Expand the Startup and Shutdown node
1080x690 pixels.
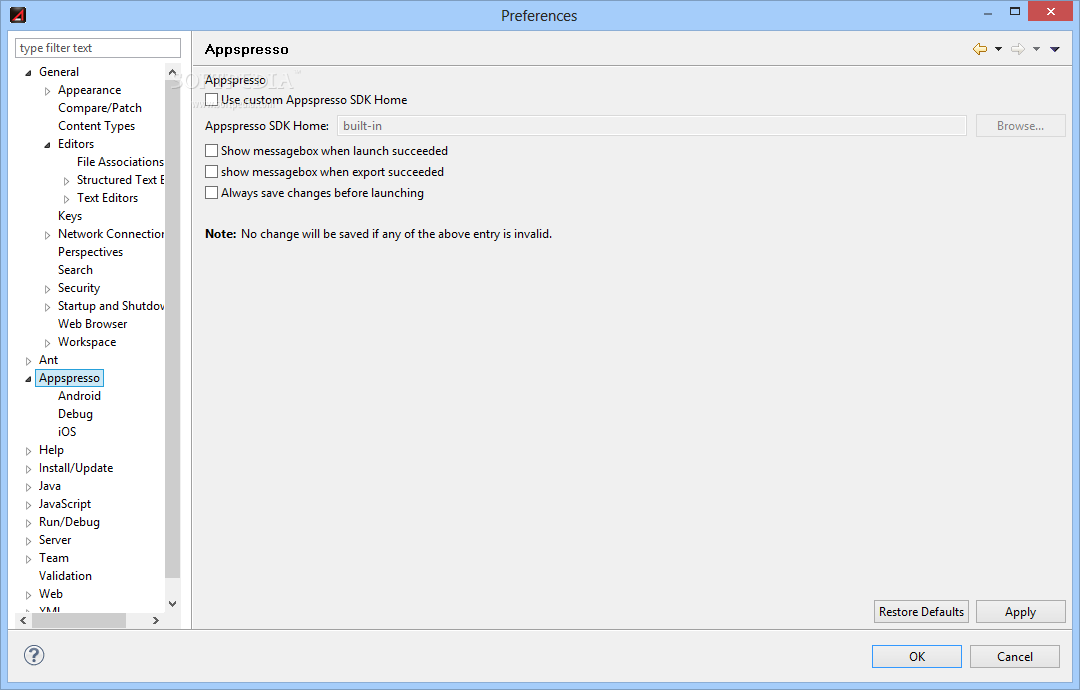(48, 307)
